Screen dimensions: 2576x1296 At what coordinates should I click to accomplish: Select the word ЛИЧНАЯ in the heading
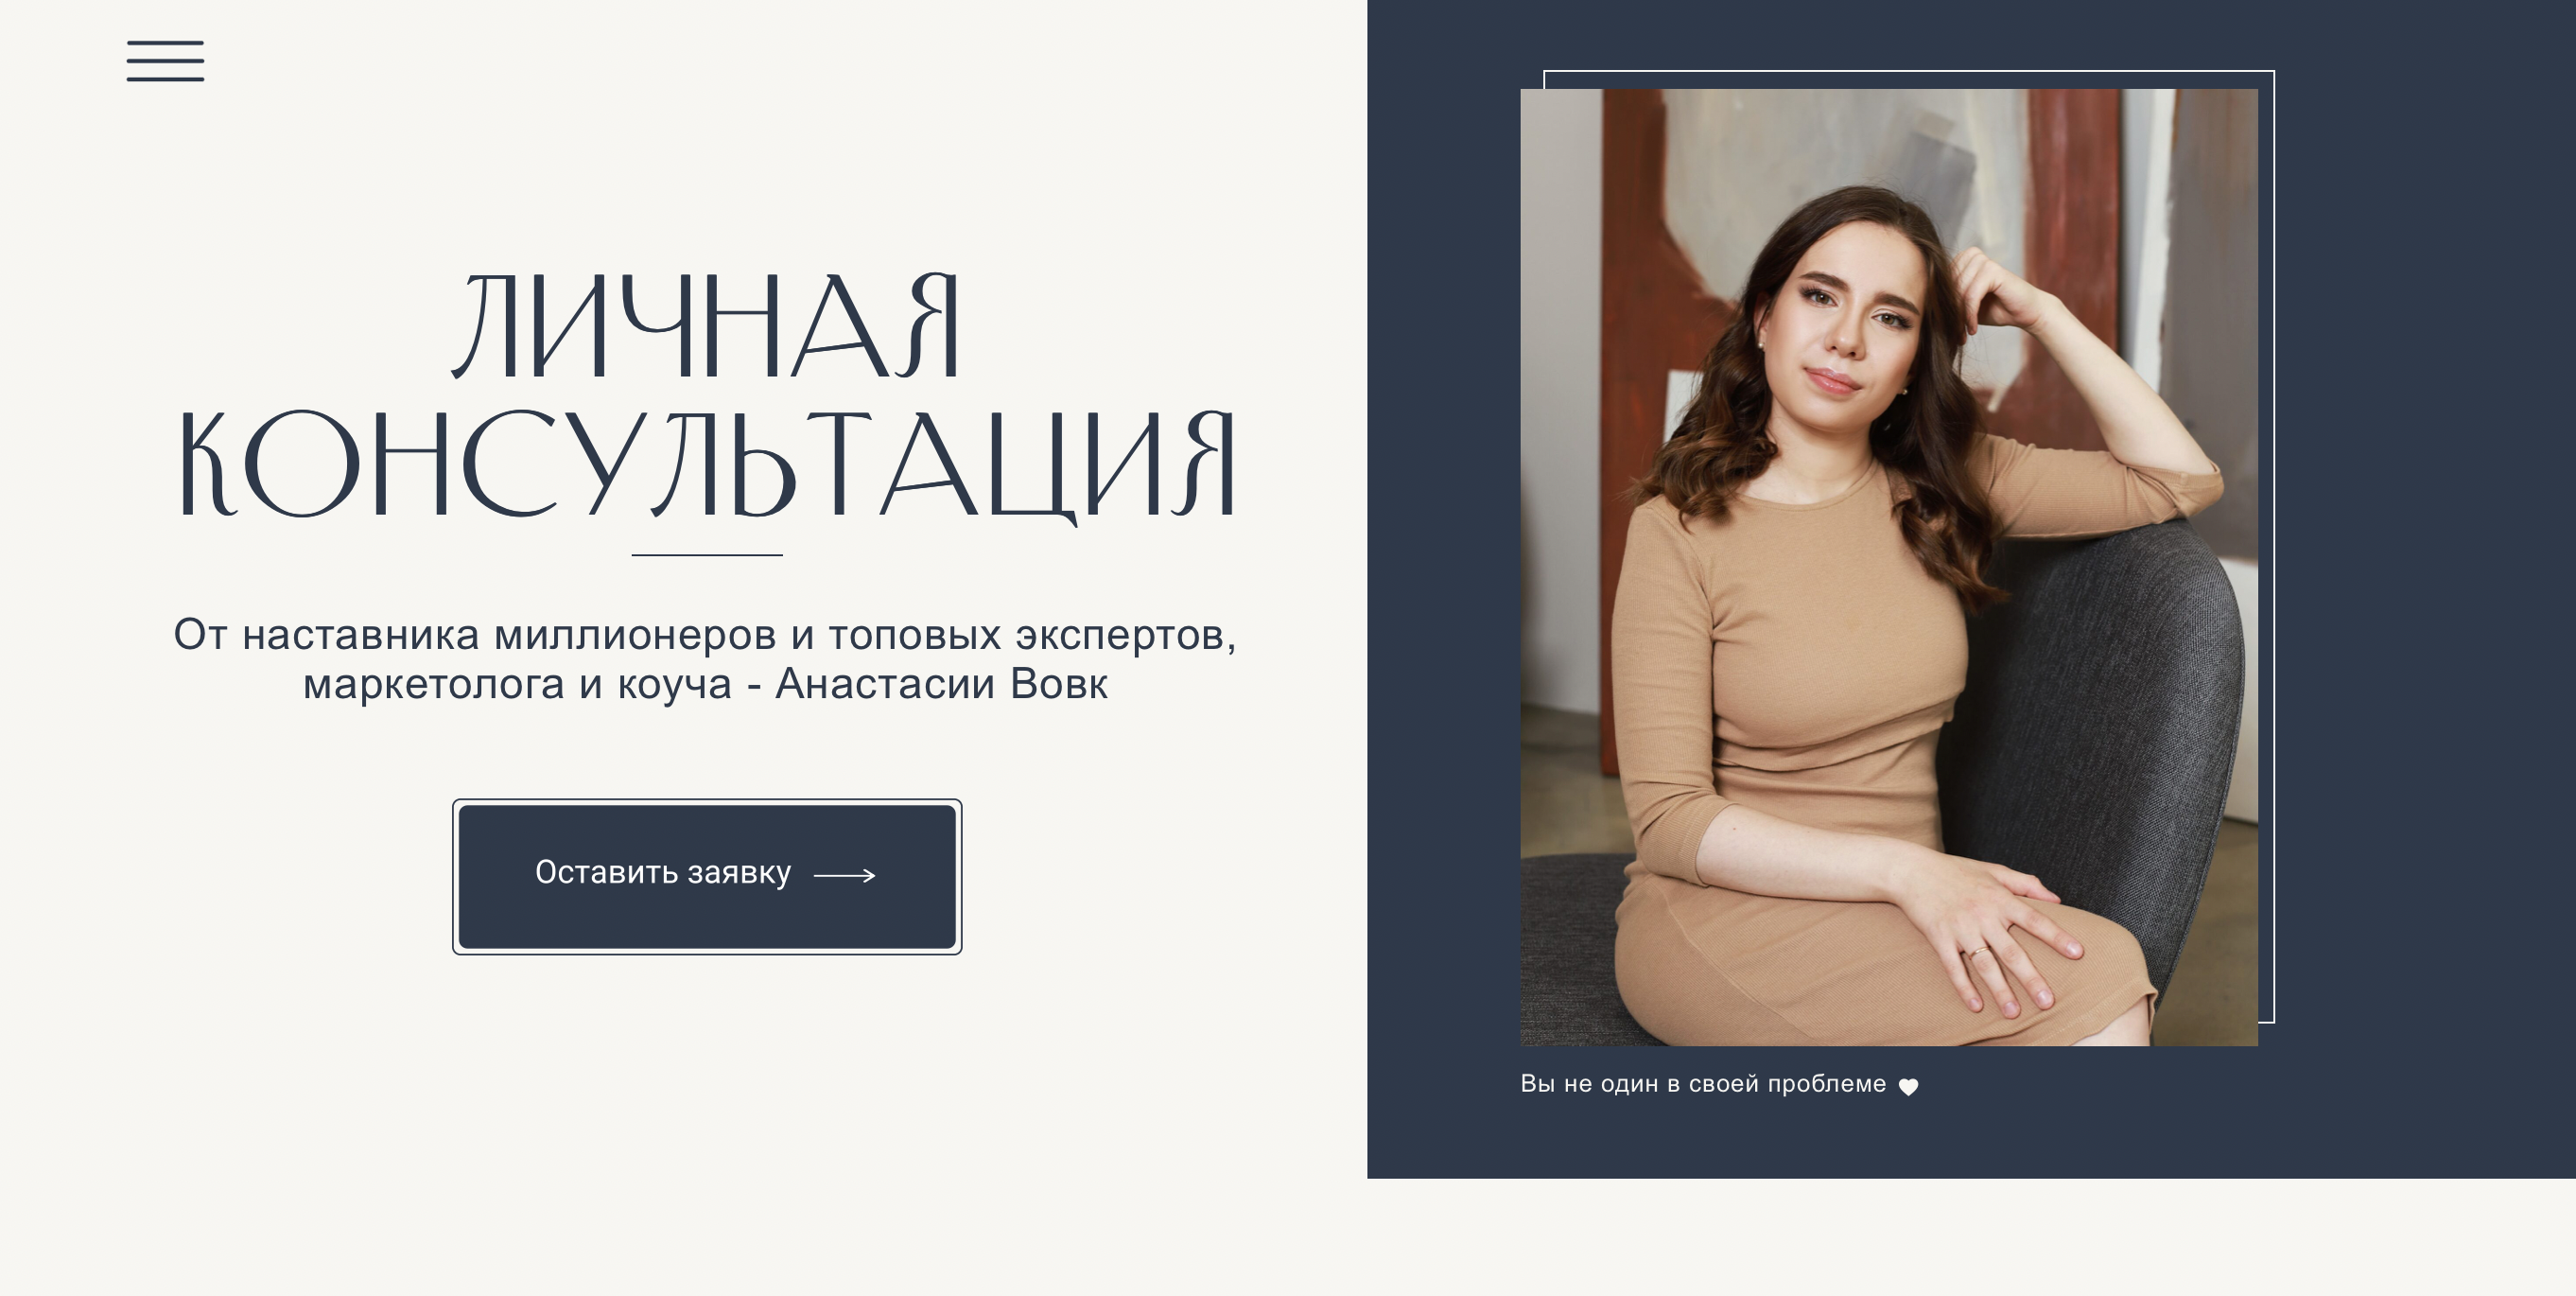pos(707,326)
